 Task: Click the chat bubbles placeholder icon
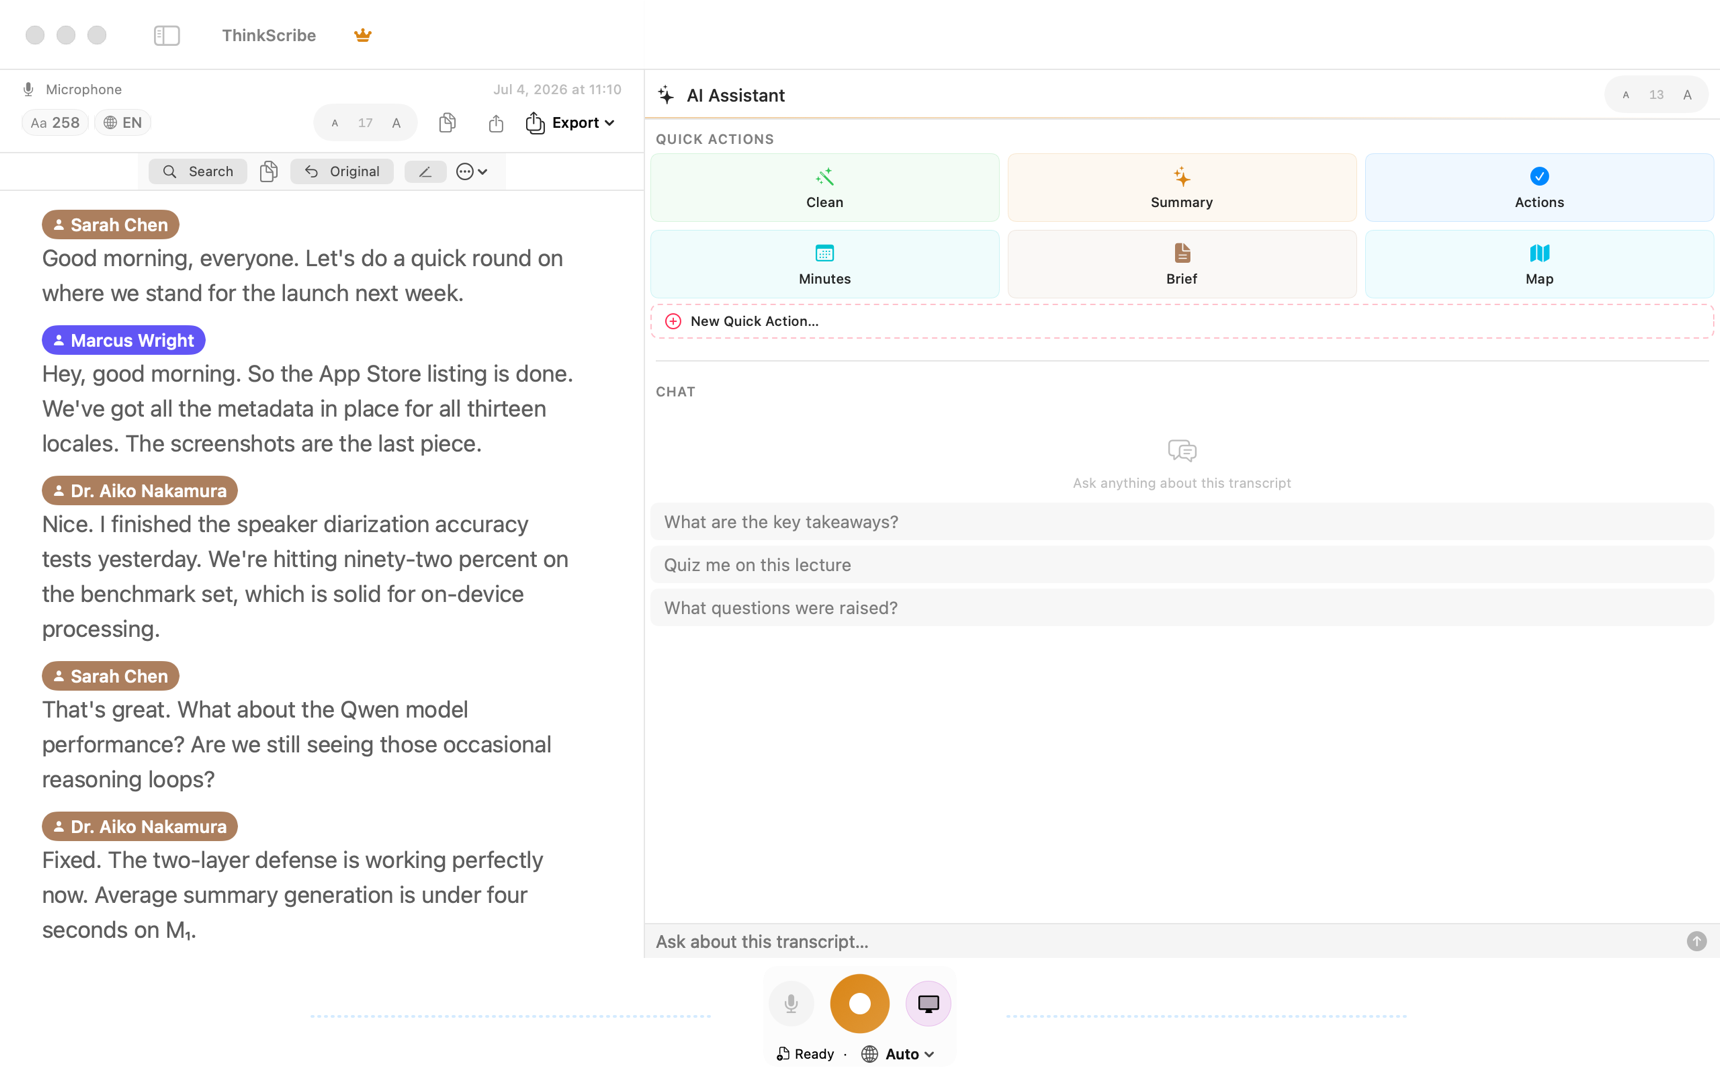point(1182,451)
